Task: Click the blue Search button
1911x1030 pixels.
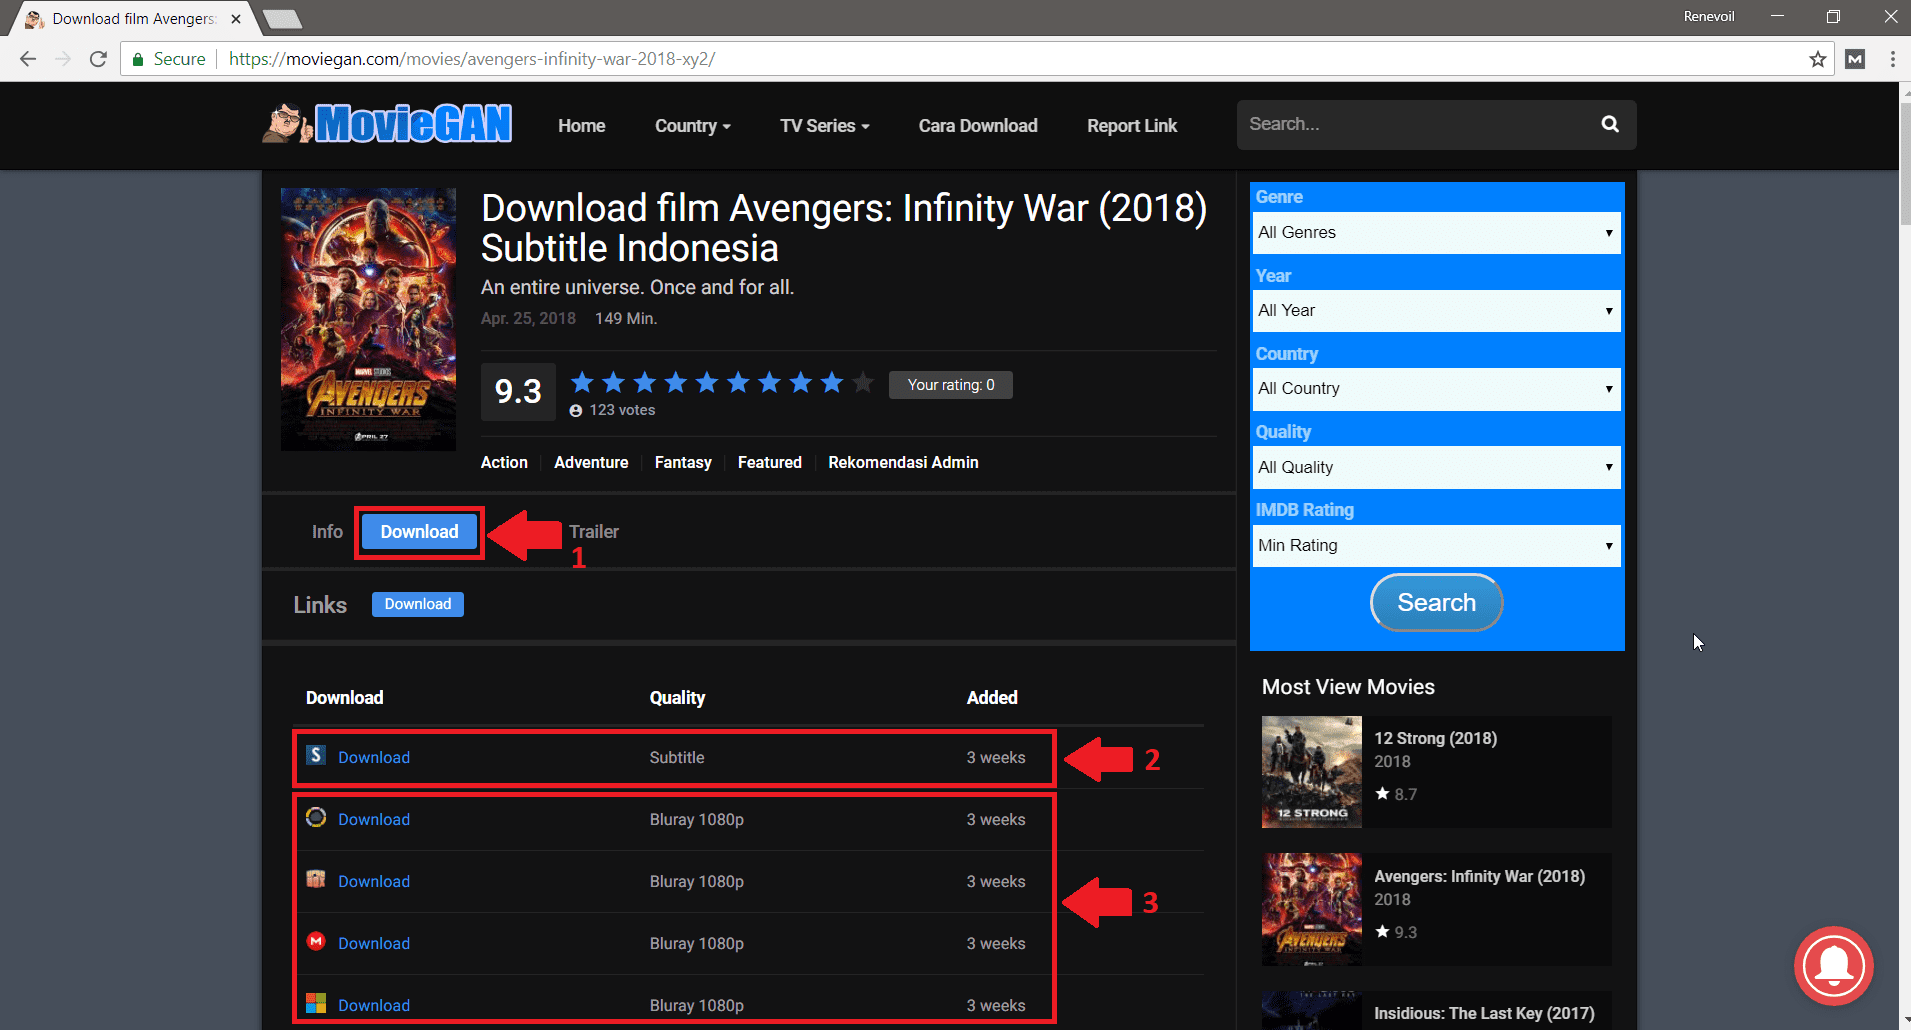Action: coord(1436,602)
